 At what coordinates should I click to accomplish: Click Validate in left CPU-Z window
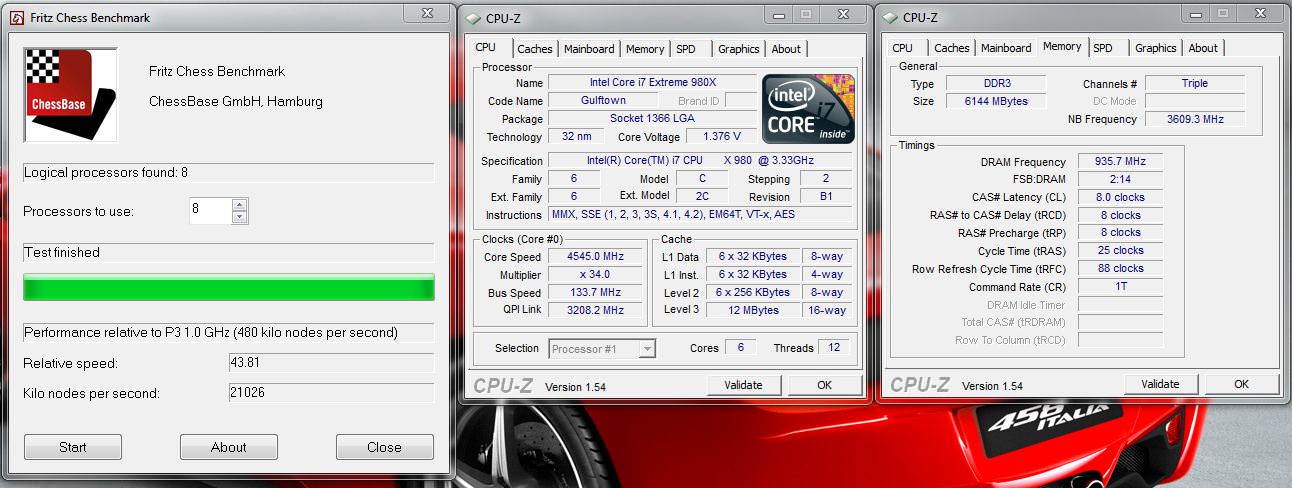click(743, 385)
